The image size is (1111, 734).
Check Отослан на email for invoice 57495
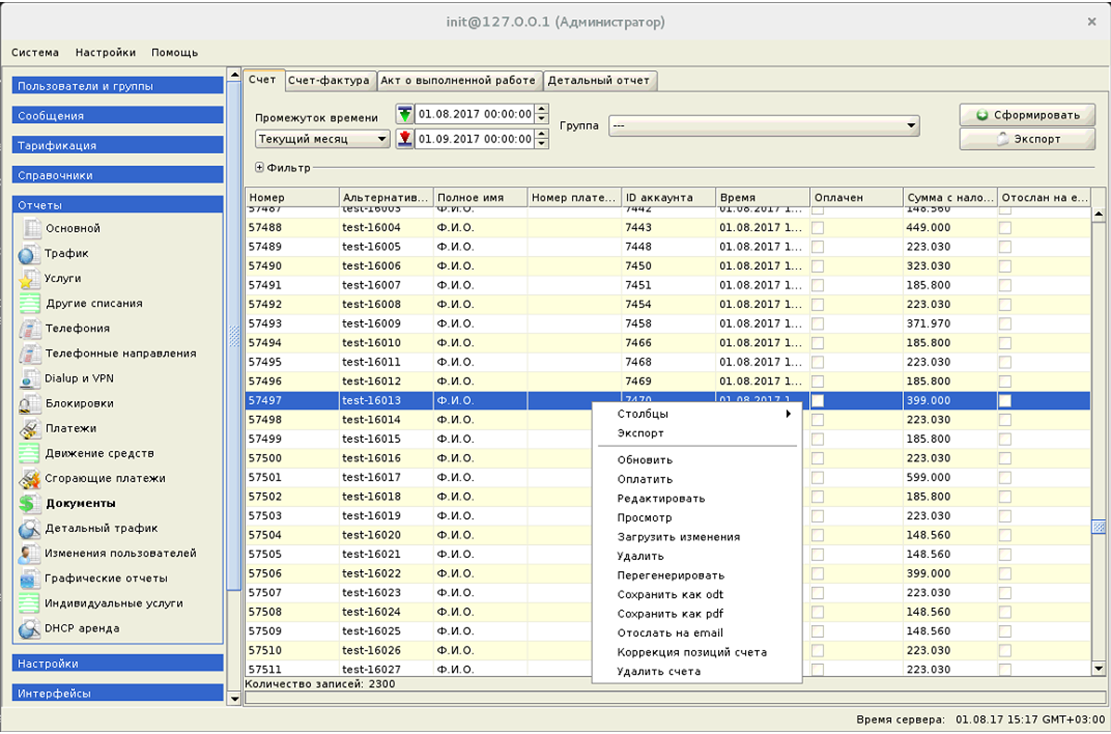click(1005, 362)
